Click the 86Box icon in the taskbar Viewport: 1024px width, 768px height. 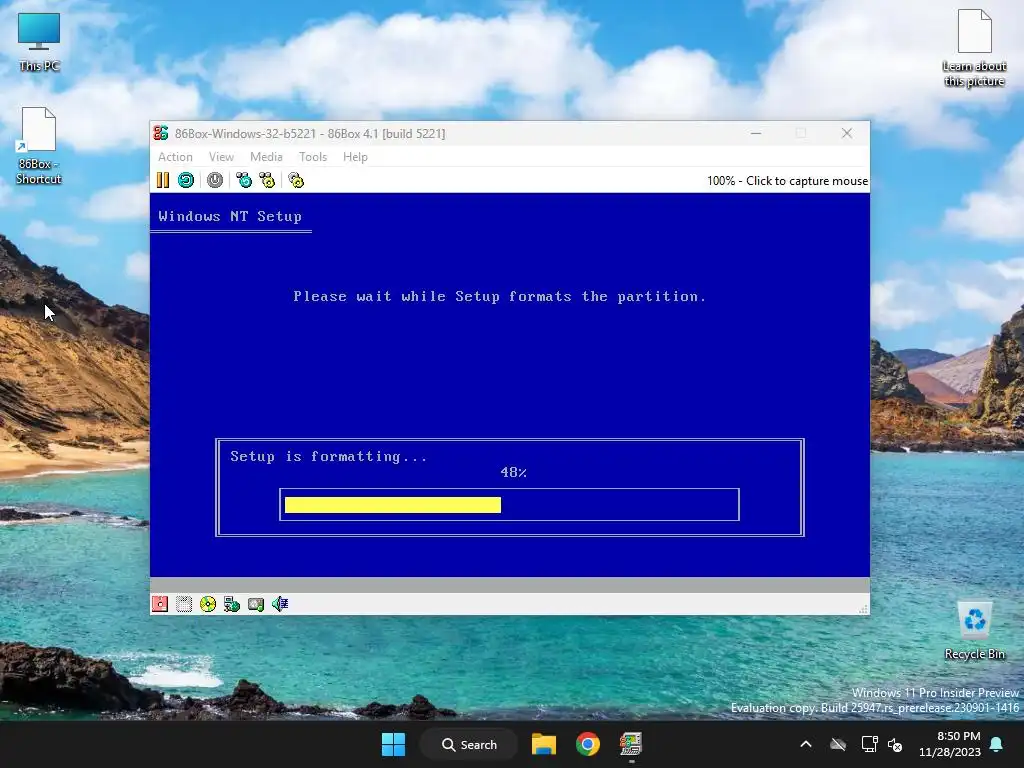(631, 744)
